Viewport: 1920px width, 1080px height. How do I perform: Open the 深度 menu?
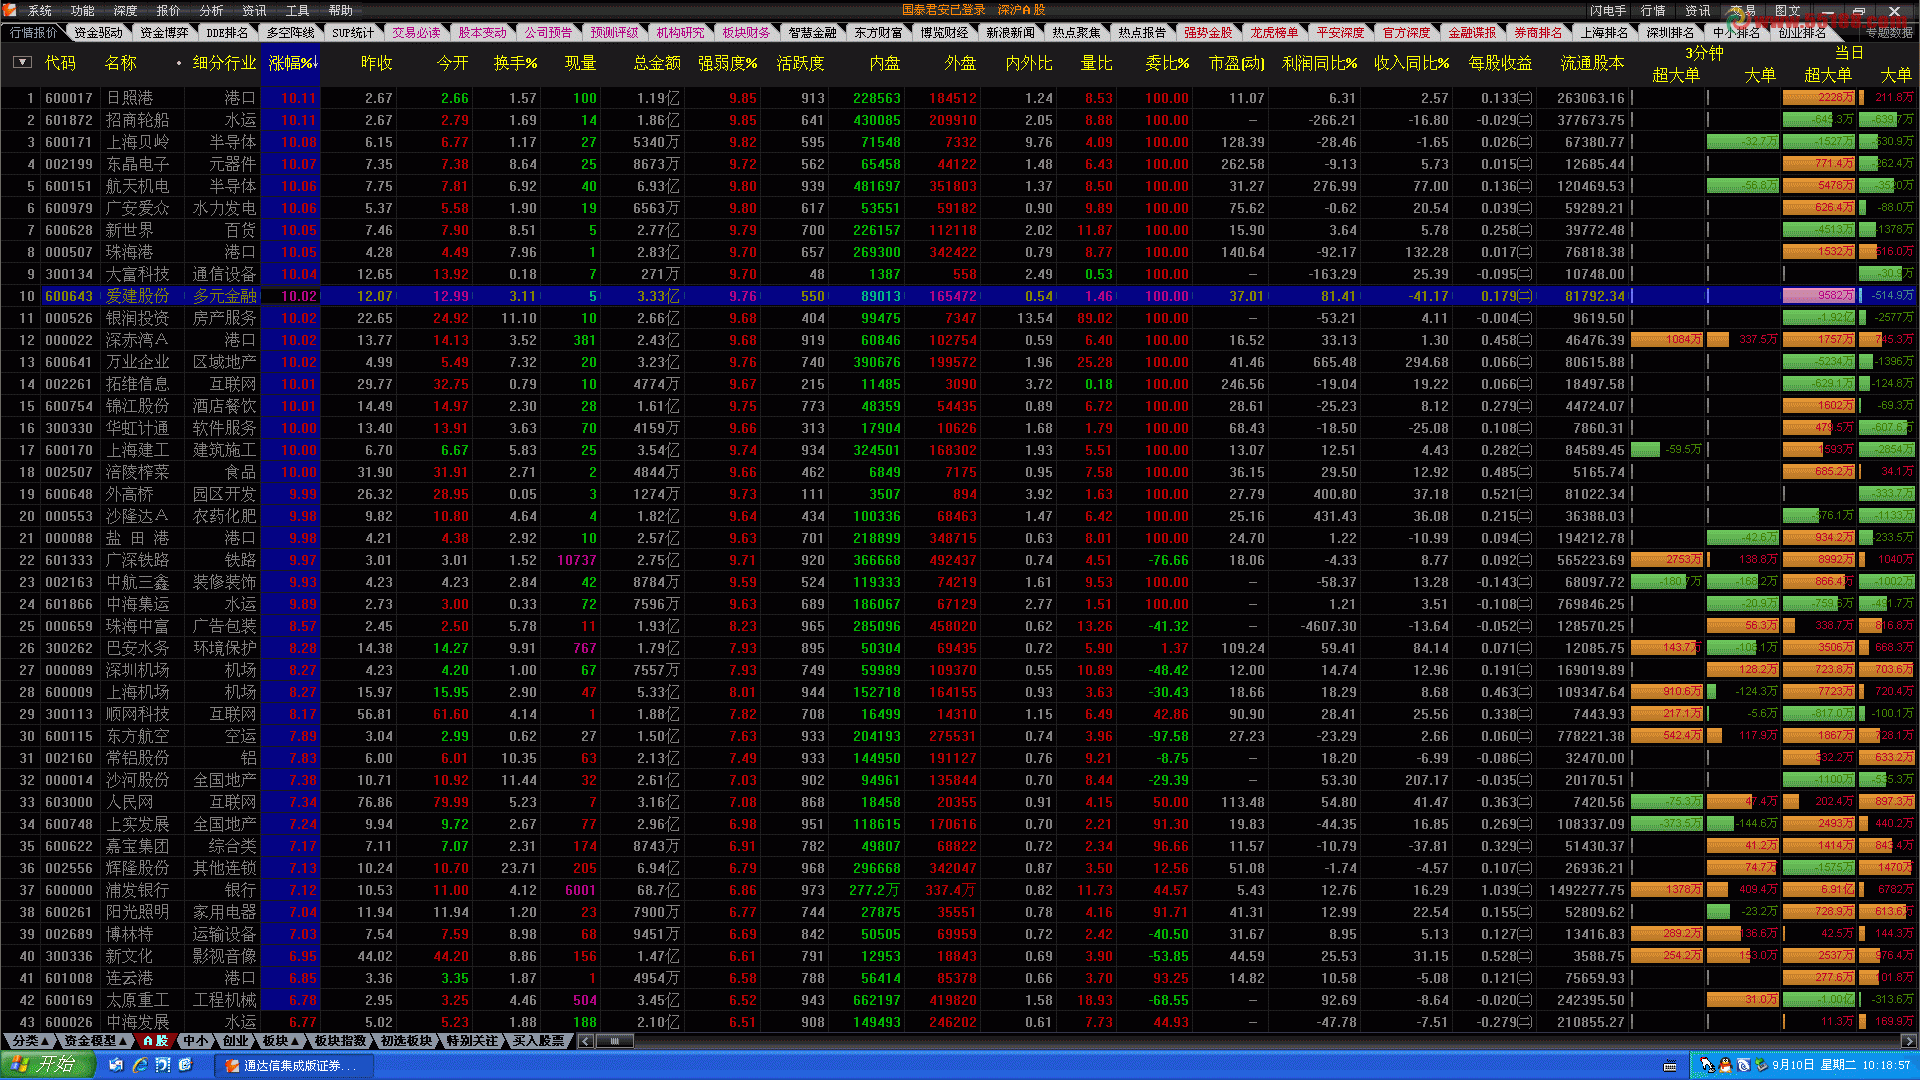(x=126, y=10)
